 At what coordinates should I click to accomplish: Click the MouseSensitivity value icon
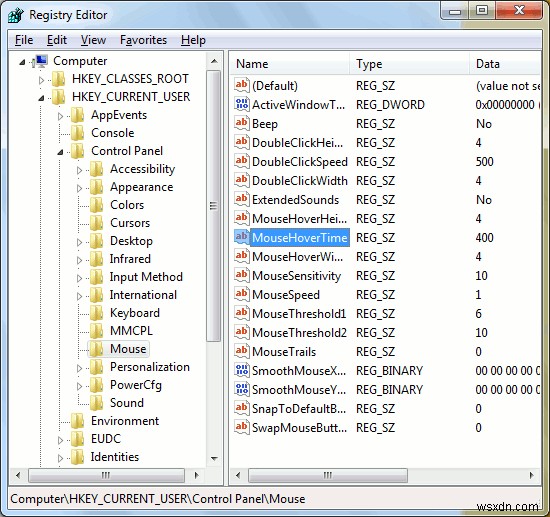[242, 275]
